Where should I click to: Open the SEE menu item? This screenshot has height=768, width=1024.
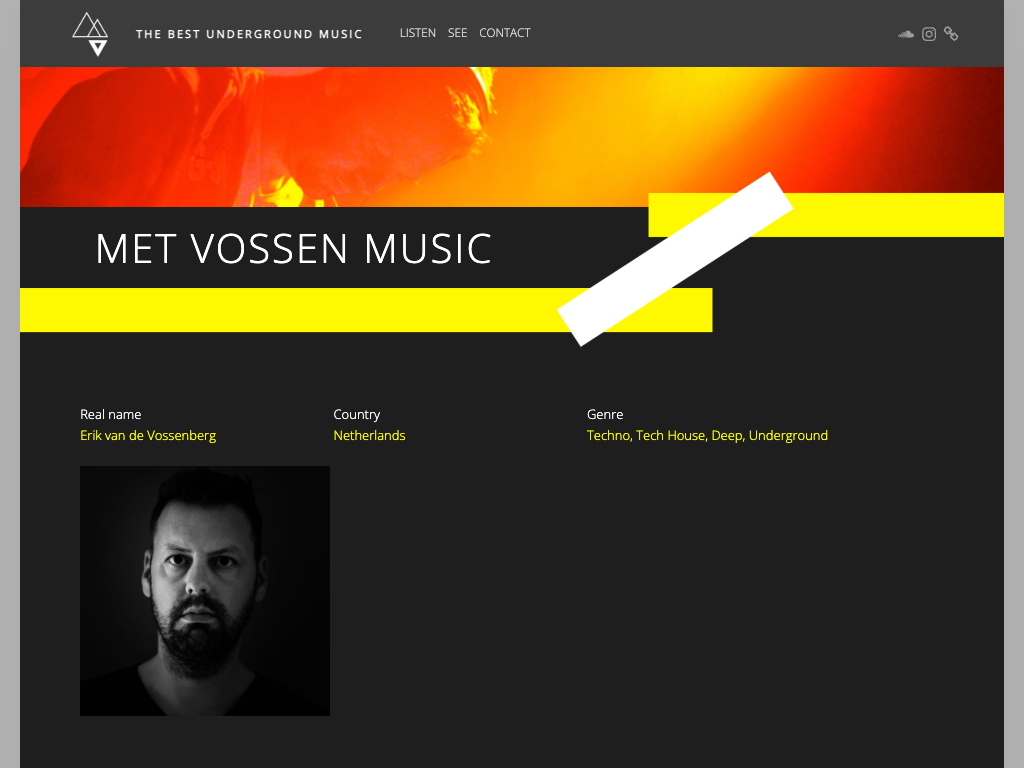(457, 33)
